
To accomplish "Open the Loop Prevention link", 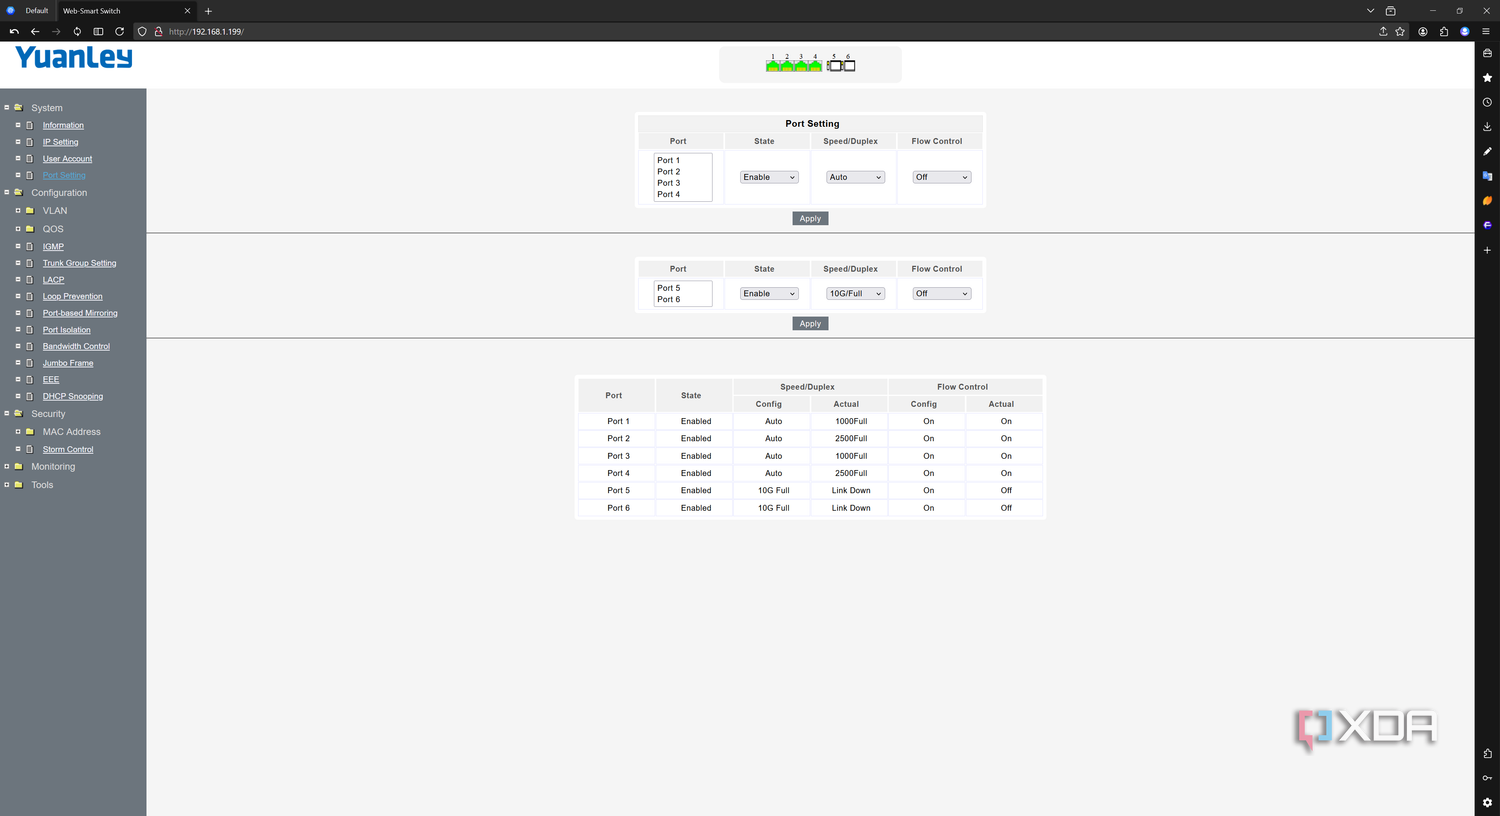I will point(72,296).
